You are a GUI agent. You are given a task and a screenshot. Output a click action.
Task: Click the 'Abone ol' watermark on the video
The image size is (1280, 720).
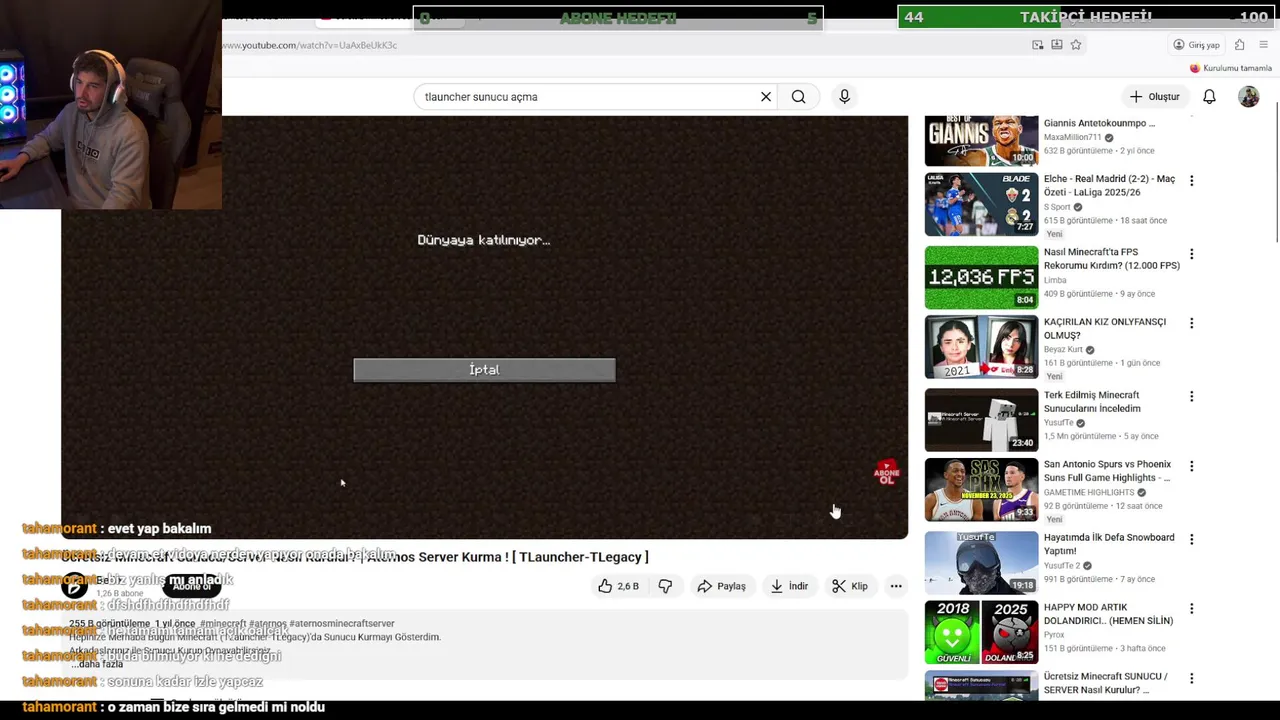[886, 474]
